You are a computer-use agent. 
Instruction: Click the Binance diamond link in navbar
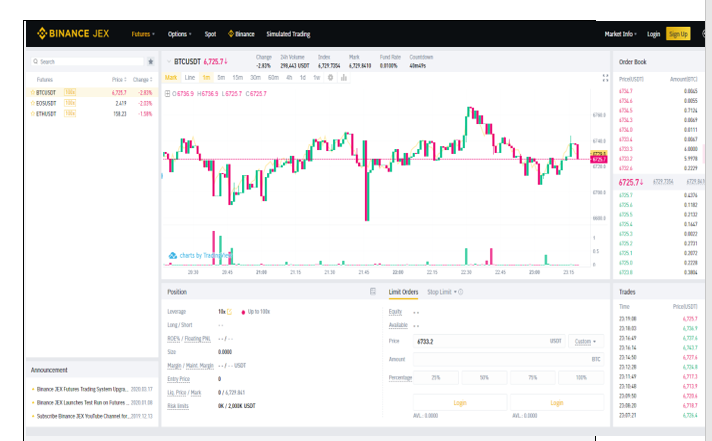pyautogui.click(x=241, y=34)
